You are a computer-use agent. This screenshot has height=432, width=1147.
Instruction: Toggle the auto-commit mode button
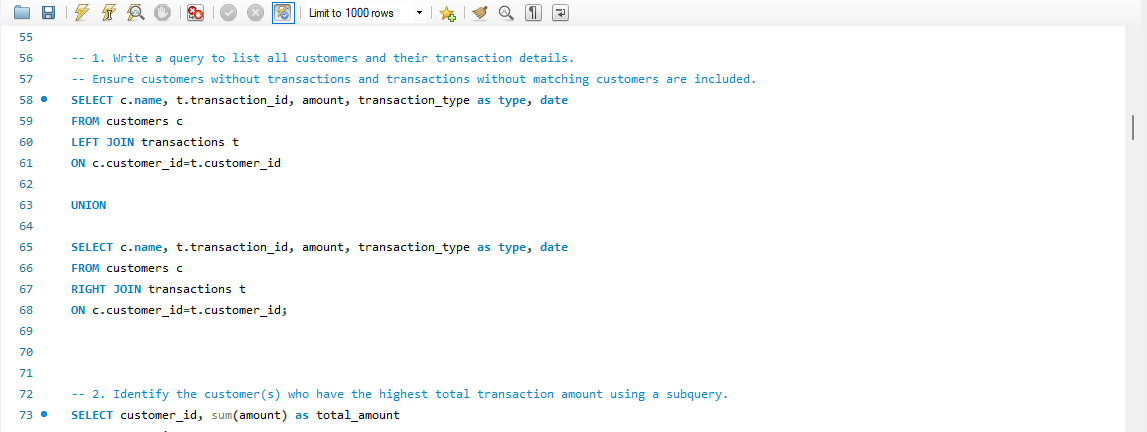coord(283,12)
